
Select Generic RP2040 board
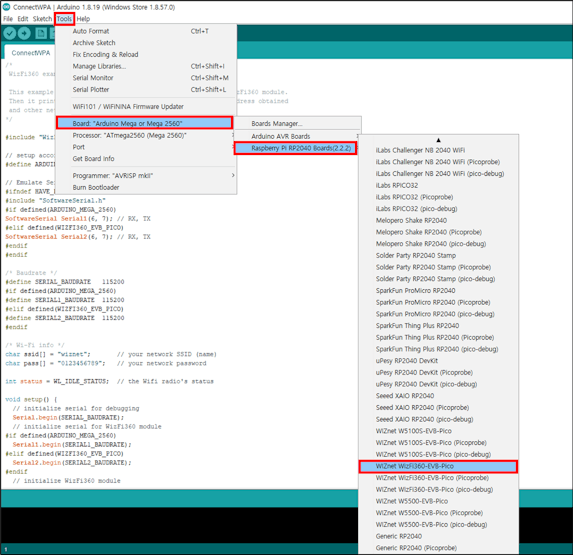point(439,536)
